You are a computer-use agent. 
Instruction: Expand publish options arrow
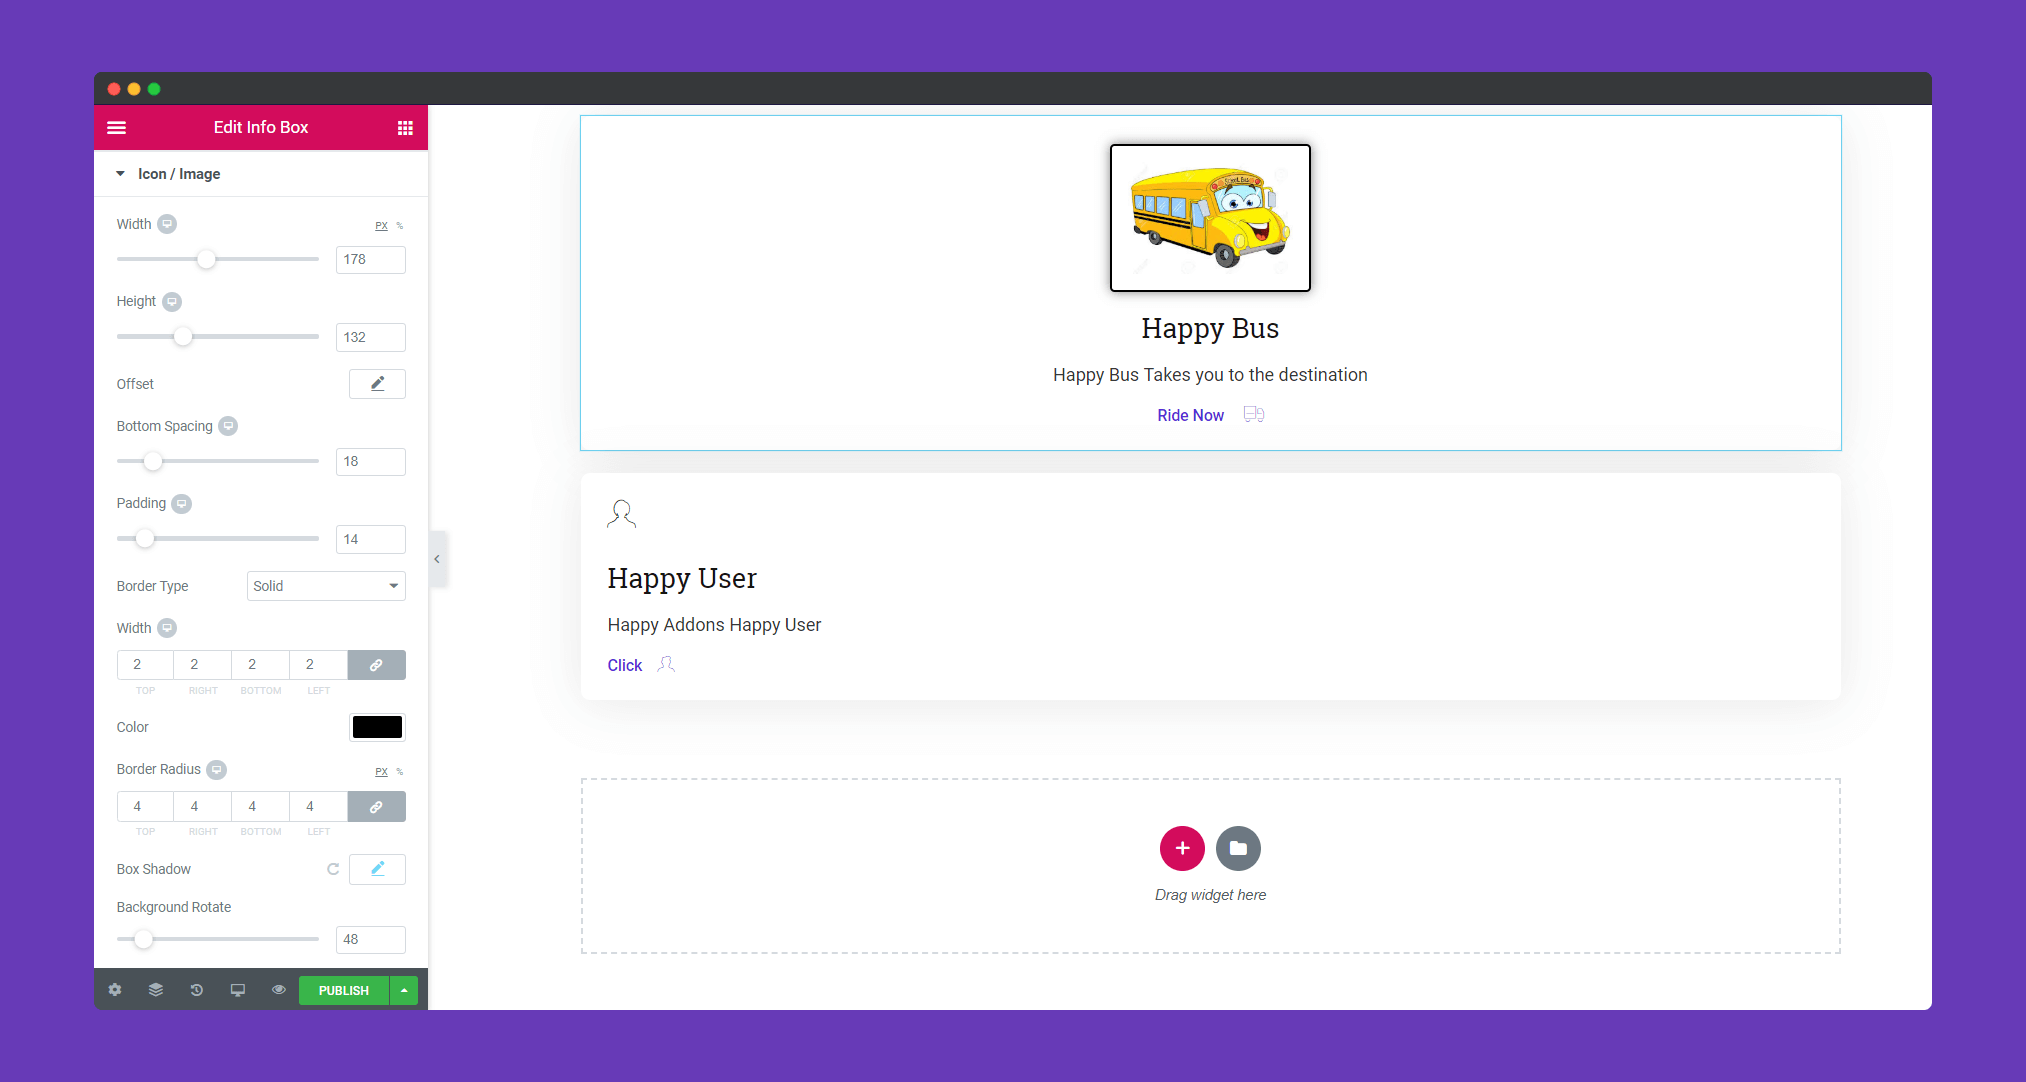(x=404, y=990)
